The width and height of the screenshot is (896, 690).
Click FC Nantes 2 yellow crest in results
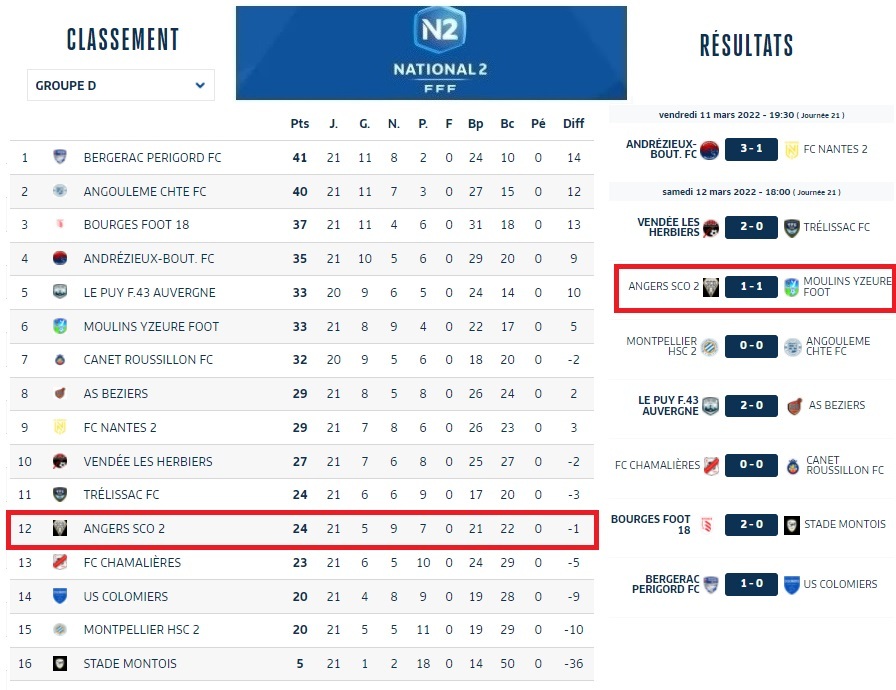[792, 150]
